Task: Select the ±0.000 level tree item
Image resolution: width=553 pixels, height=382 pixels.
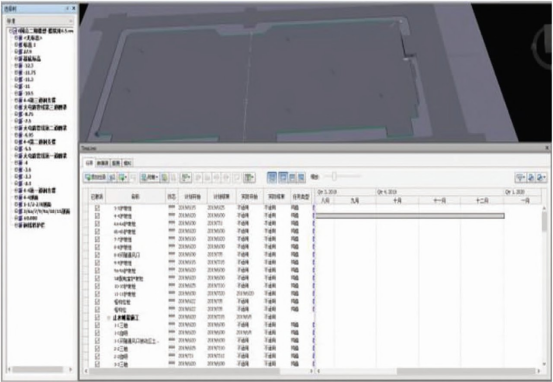Action: point(31,218)
